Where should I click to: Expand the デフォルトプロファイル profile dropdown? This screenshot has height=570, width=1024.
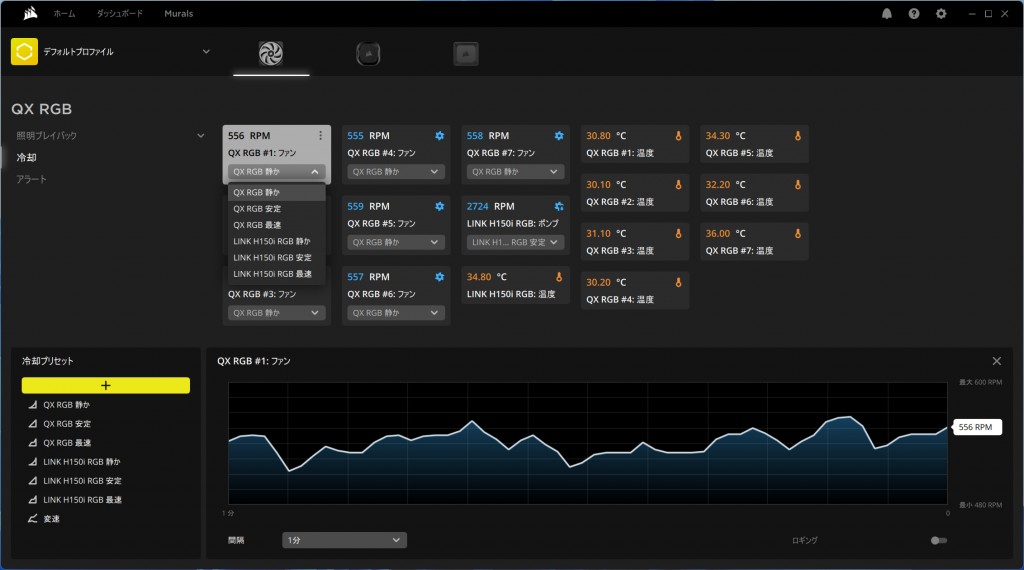pyautogui.click(x=206, y=51)
